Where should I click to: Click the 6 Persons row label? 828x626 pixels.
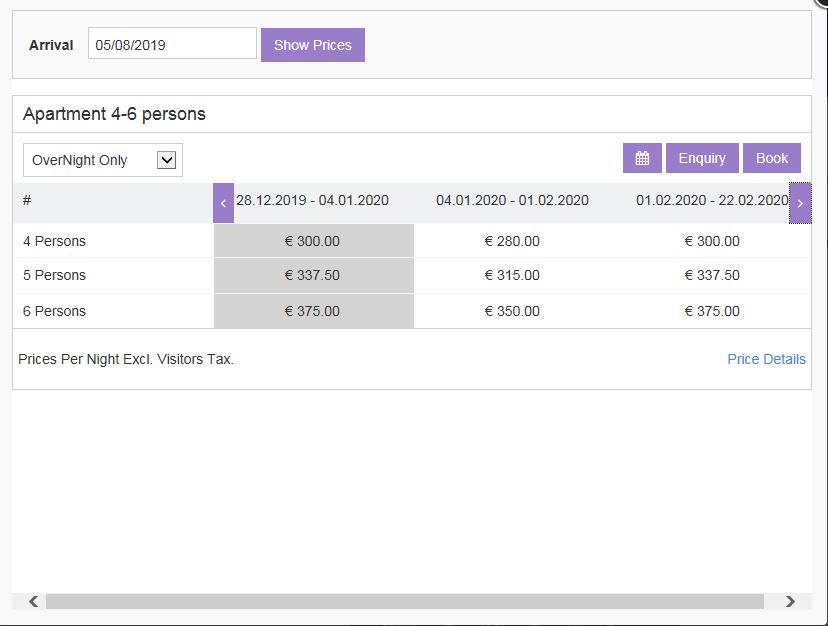coord(54,311)
